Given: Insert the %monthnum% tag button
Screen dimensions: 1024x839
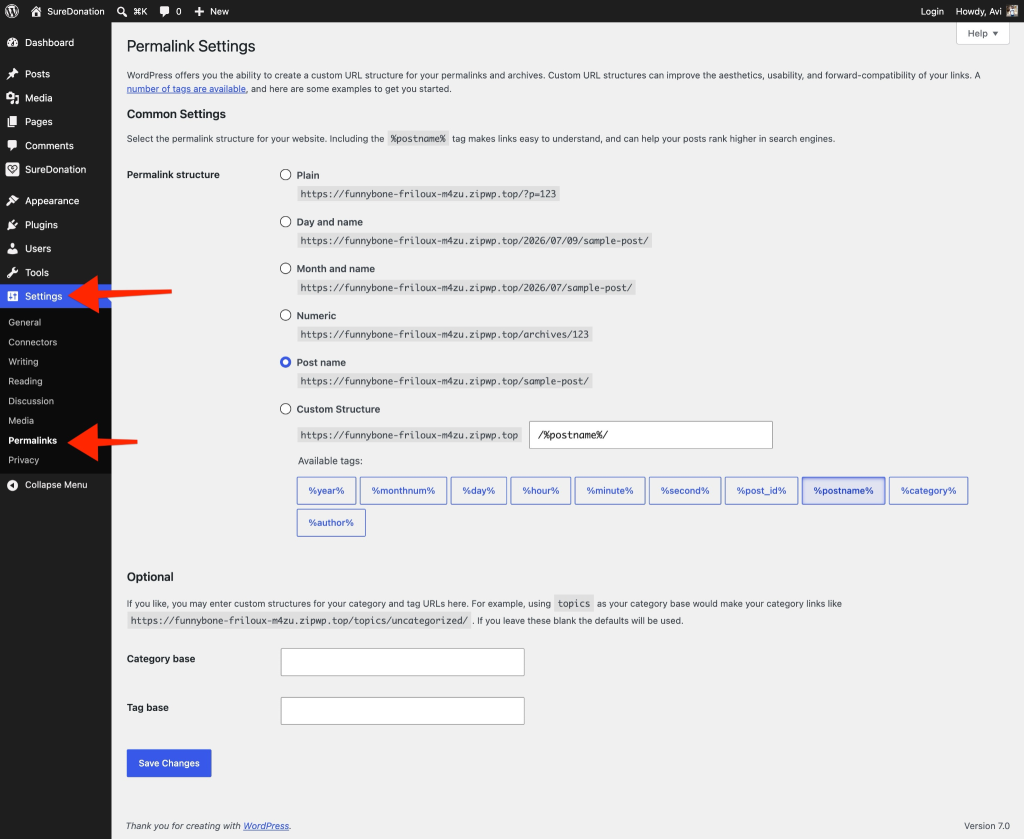Looking at the screenshot, I should (x=404, y=491).
